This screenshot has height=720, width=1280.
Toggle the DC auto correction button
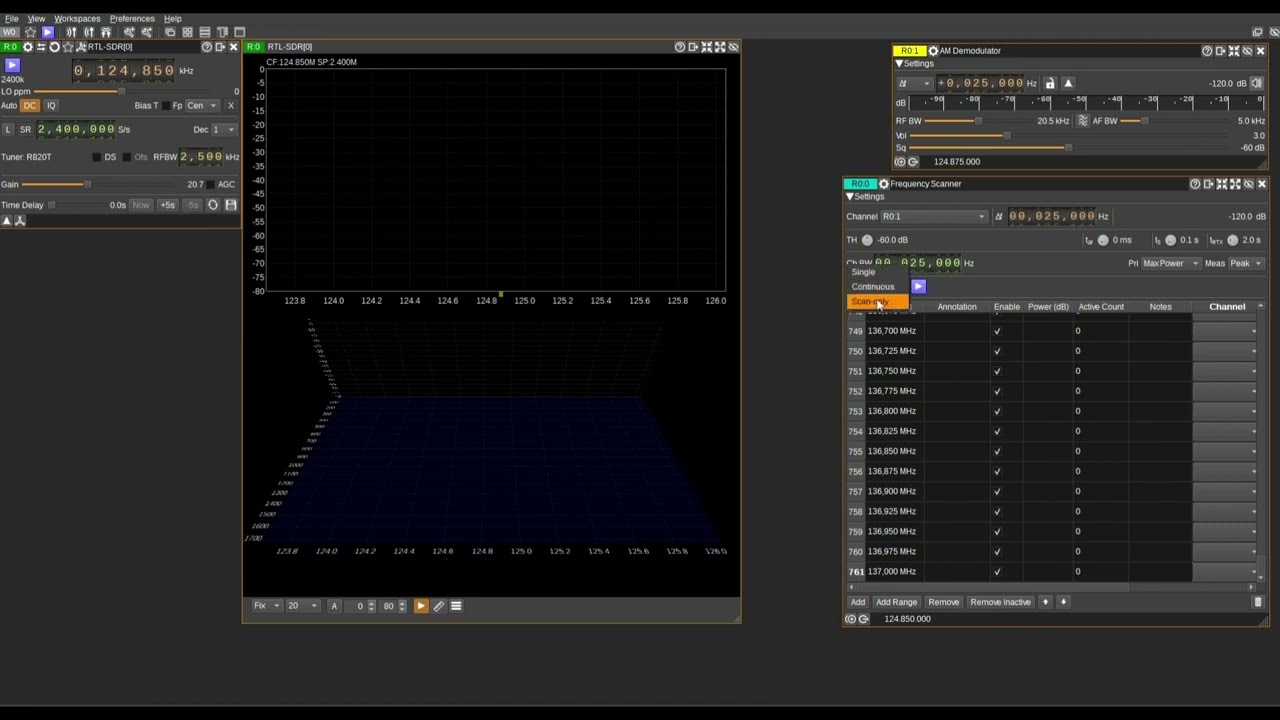[x=30, y=105]
